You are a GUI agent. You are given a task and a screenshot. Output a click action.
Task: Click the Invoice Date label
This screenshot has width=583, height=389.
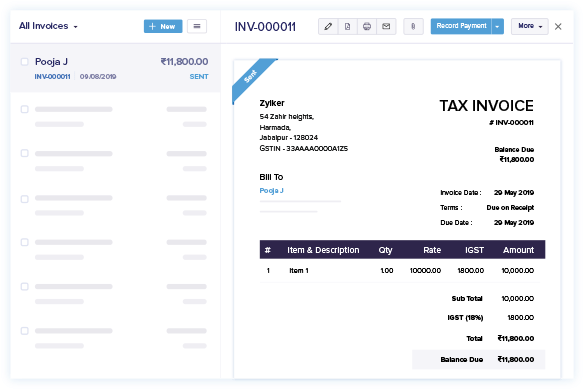click(x=461, y=193)
